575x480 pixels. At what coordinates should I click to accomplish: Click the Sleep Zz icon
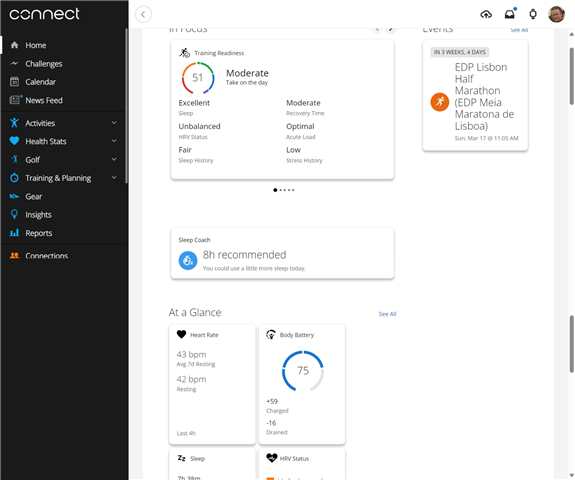click(x=182, y=458)
